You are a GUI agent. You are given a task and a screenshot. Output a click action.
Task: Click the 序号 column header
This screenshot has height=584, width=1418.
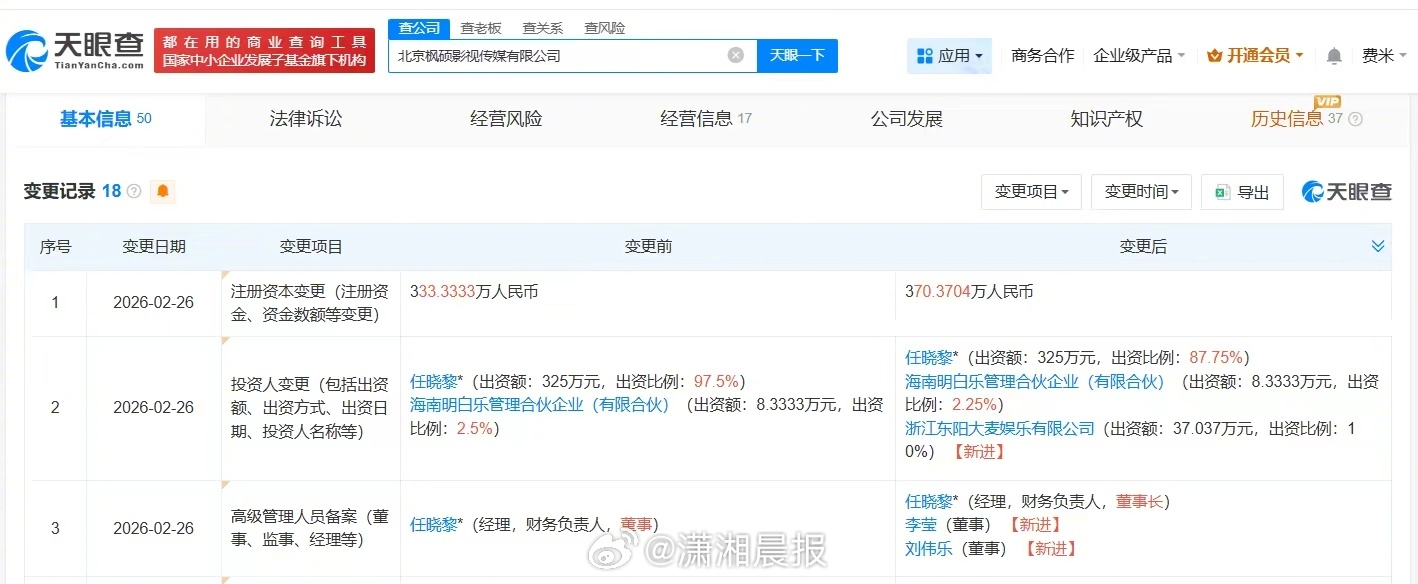55,247
